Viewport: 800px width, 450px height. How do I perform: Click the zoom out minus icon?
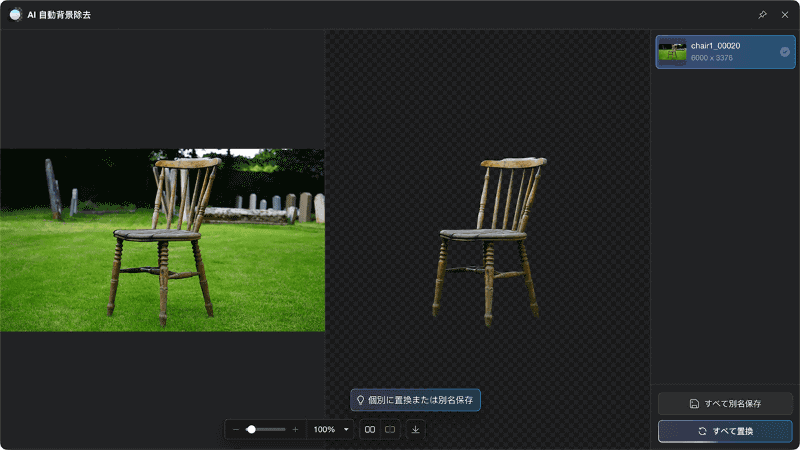pyautogui.click(x=236, y=430)
